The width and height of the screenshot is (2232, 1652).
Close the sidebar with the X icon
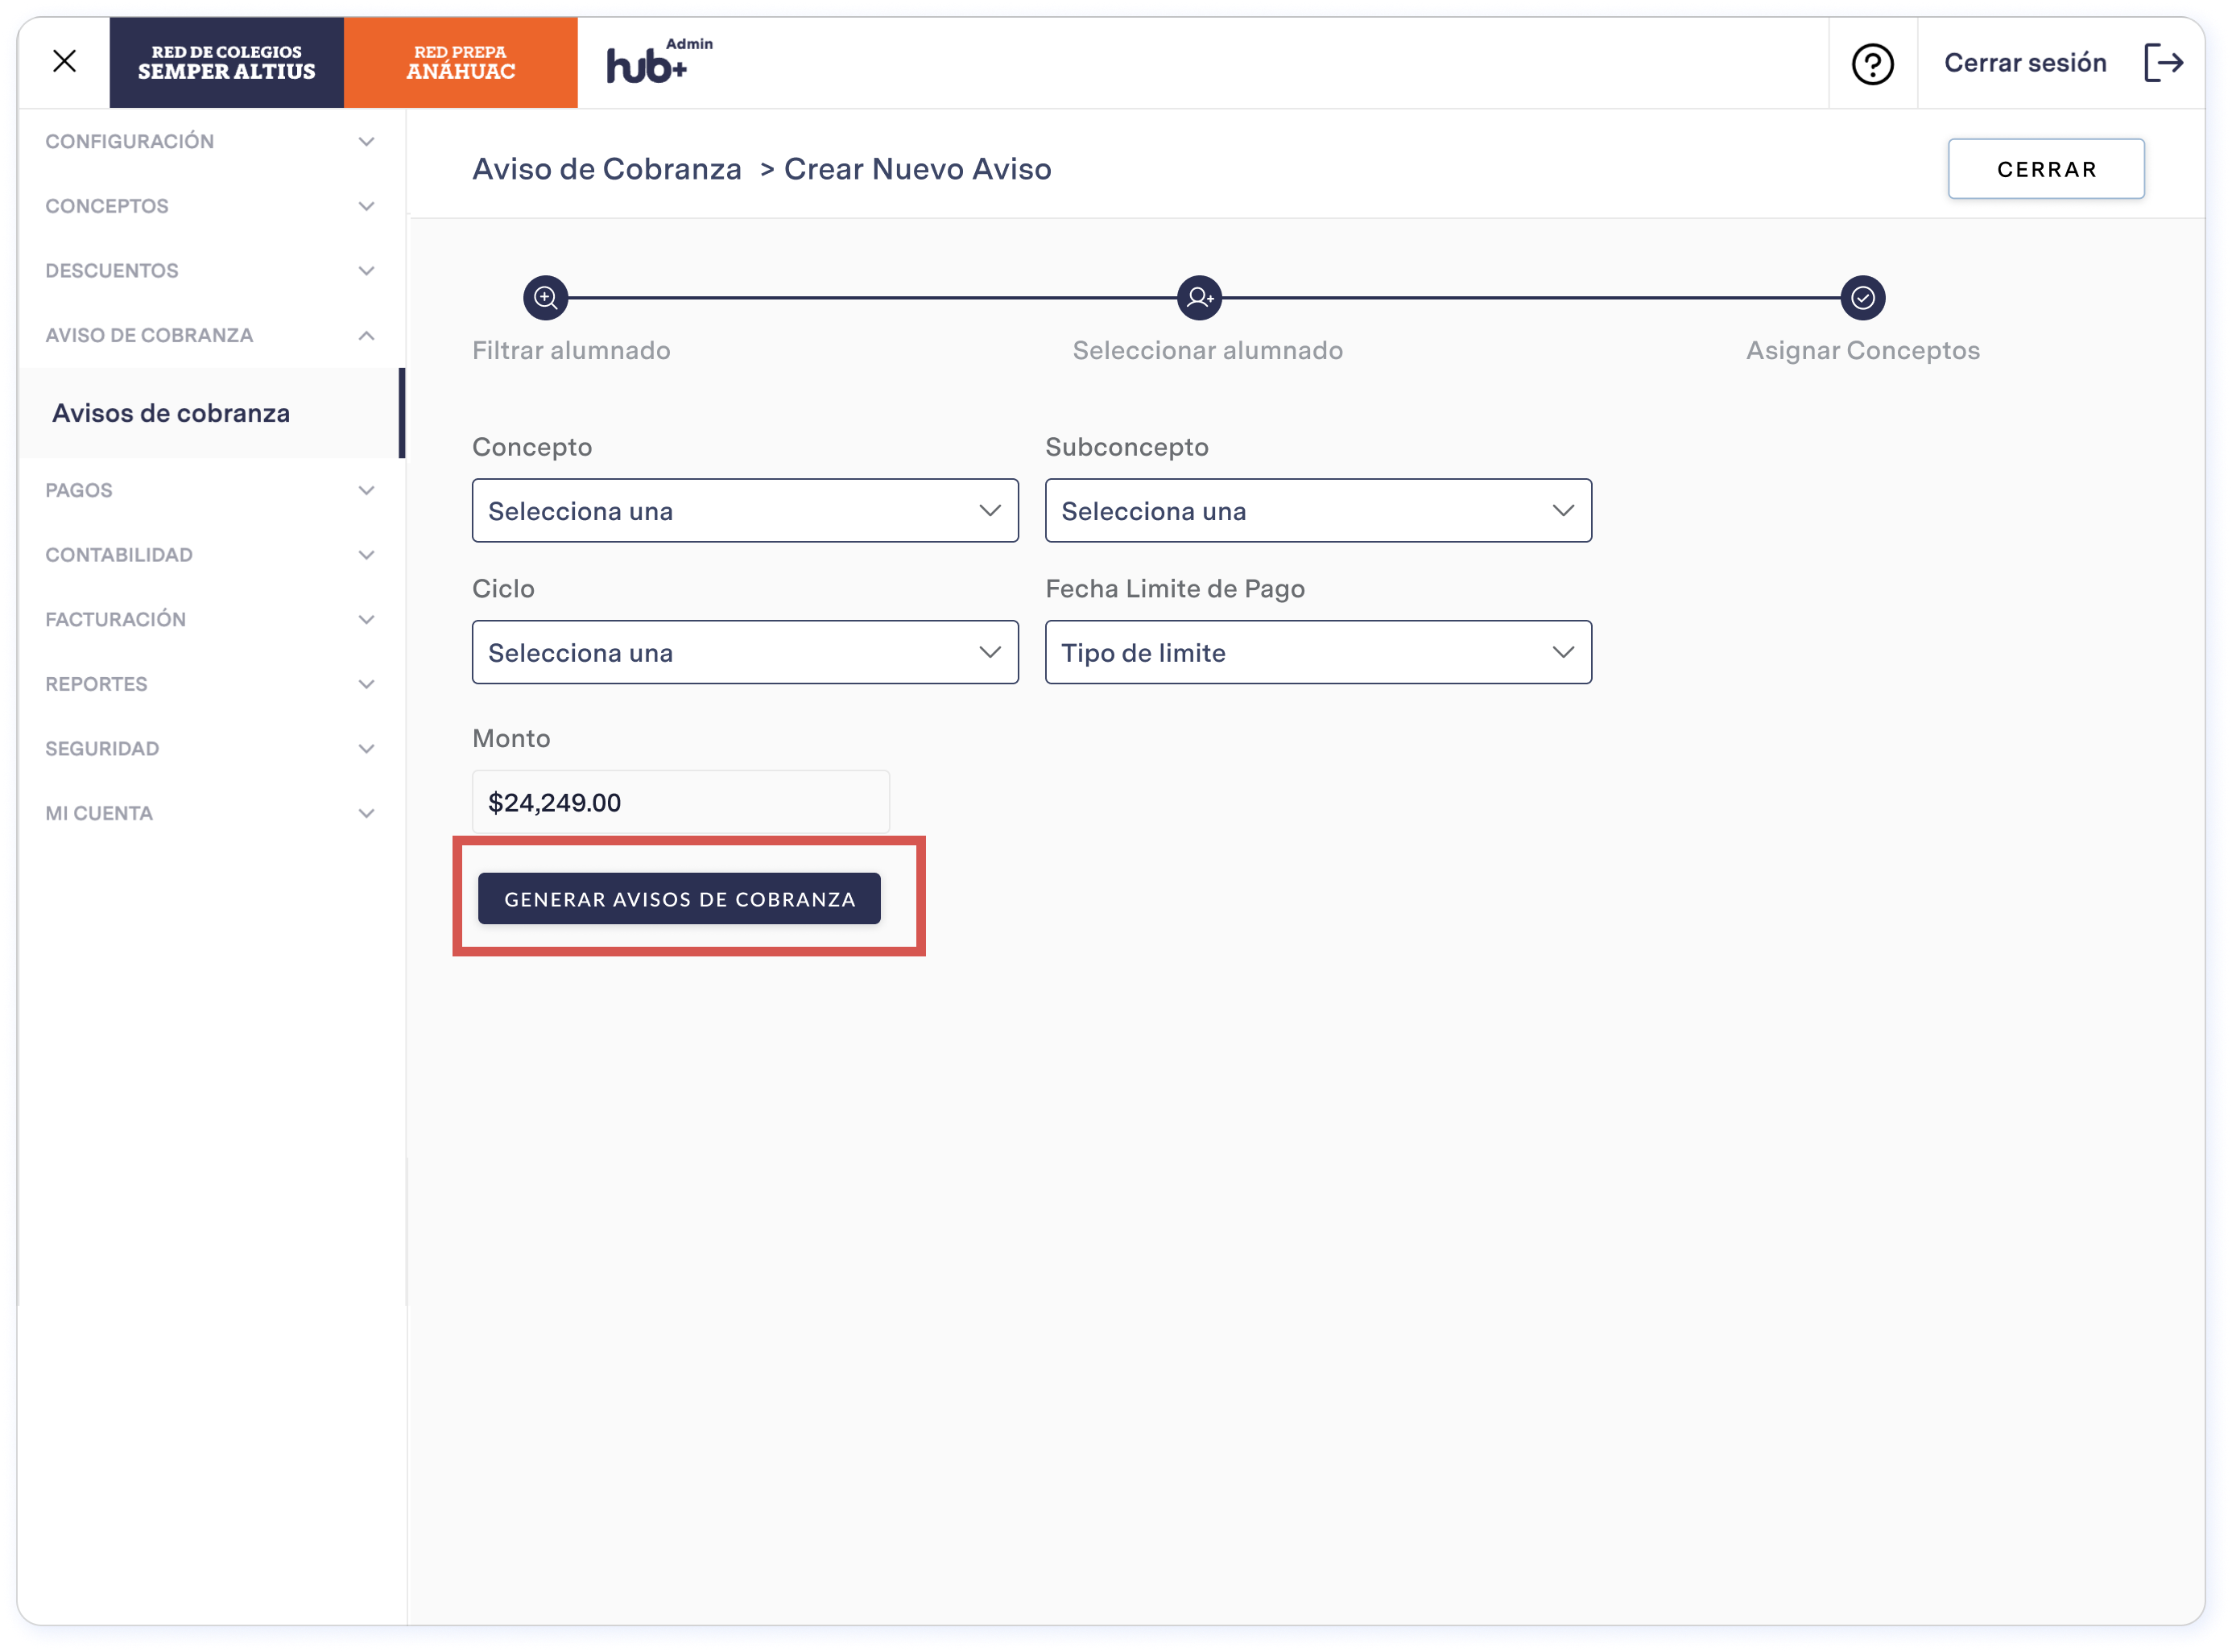[65, 62]
